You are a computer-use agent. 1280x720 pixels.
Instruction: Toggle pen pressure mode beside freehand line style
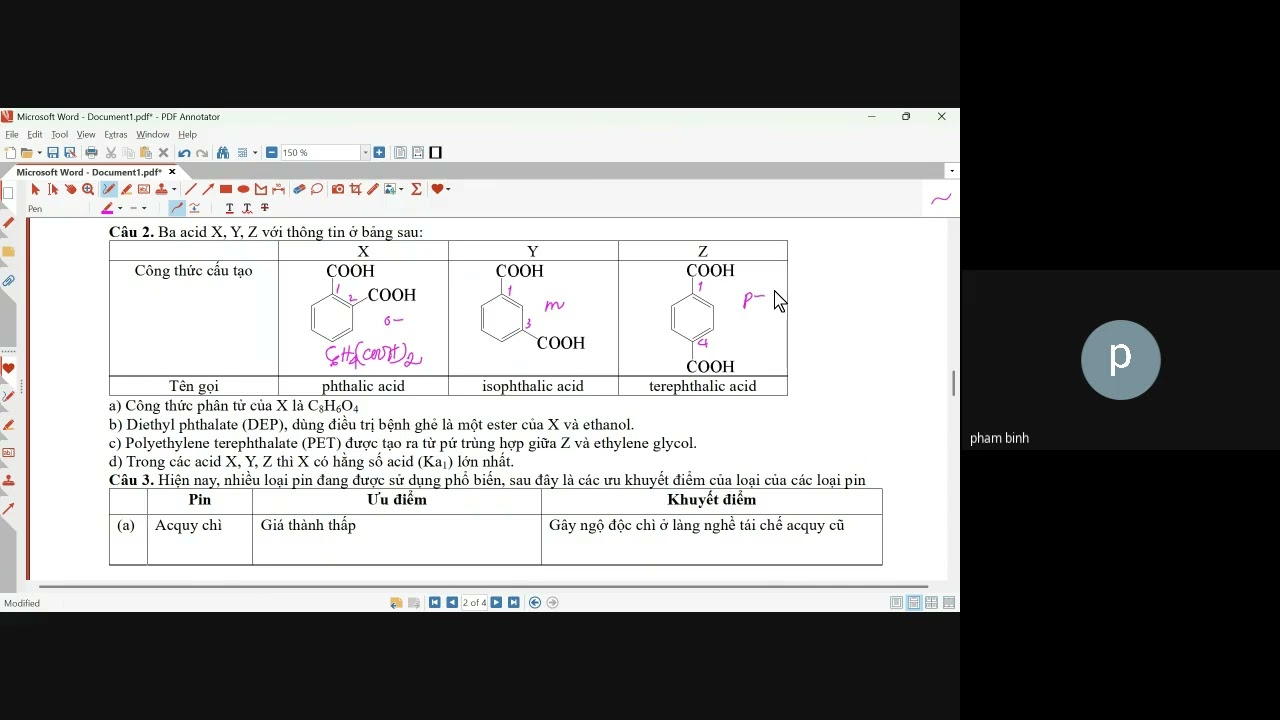coord(194,208)
